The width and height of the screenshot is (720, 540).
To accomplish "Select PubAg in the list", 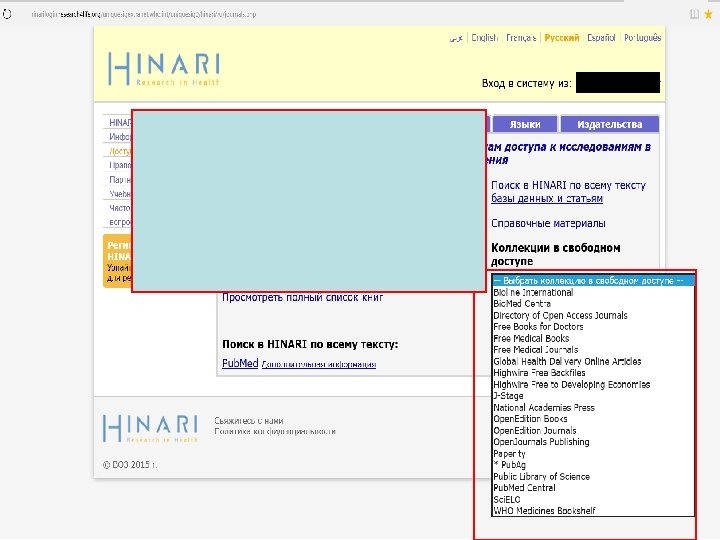I will 593,465.
